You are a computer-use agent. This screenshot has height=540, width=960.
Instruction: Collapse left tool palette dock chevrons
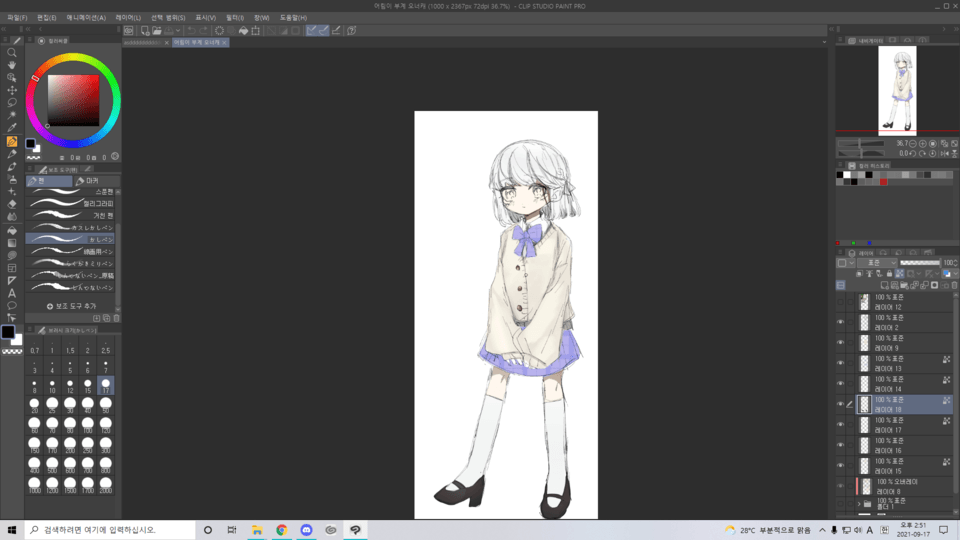click(x=4, y=29)
